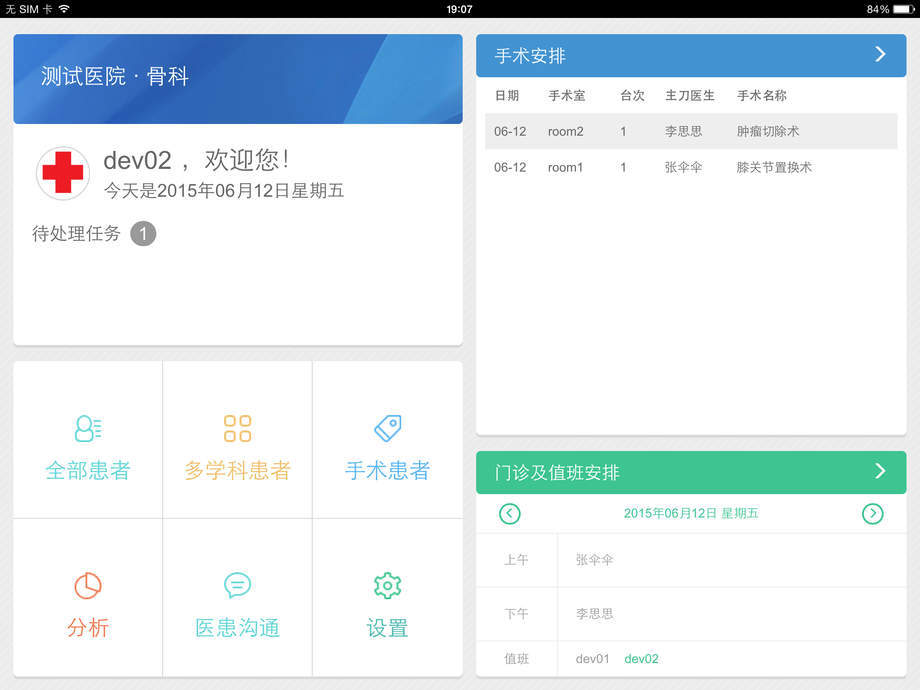Tap the 医患沟通 label
This screenshot has height=690, width=920.
(238, 628)
